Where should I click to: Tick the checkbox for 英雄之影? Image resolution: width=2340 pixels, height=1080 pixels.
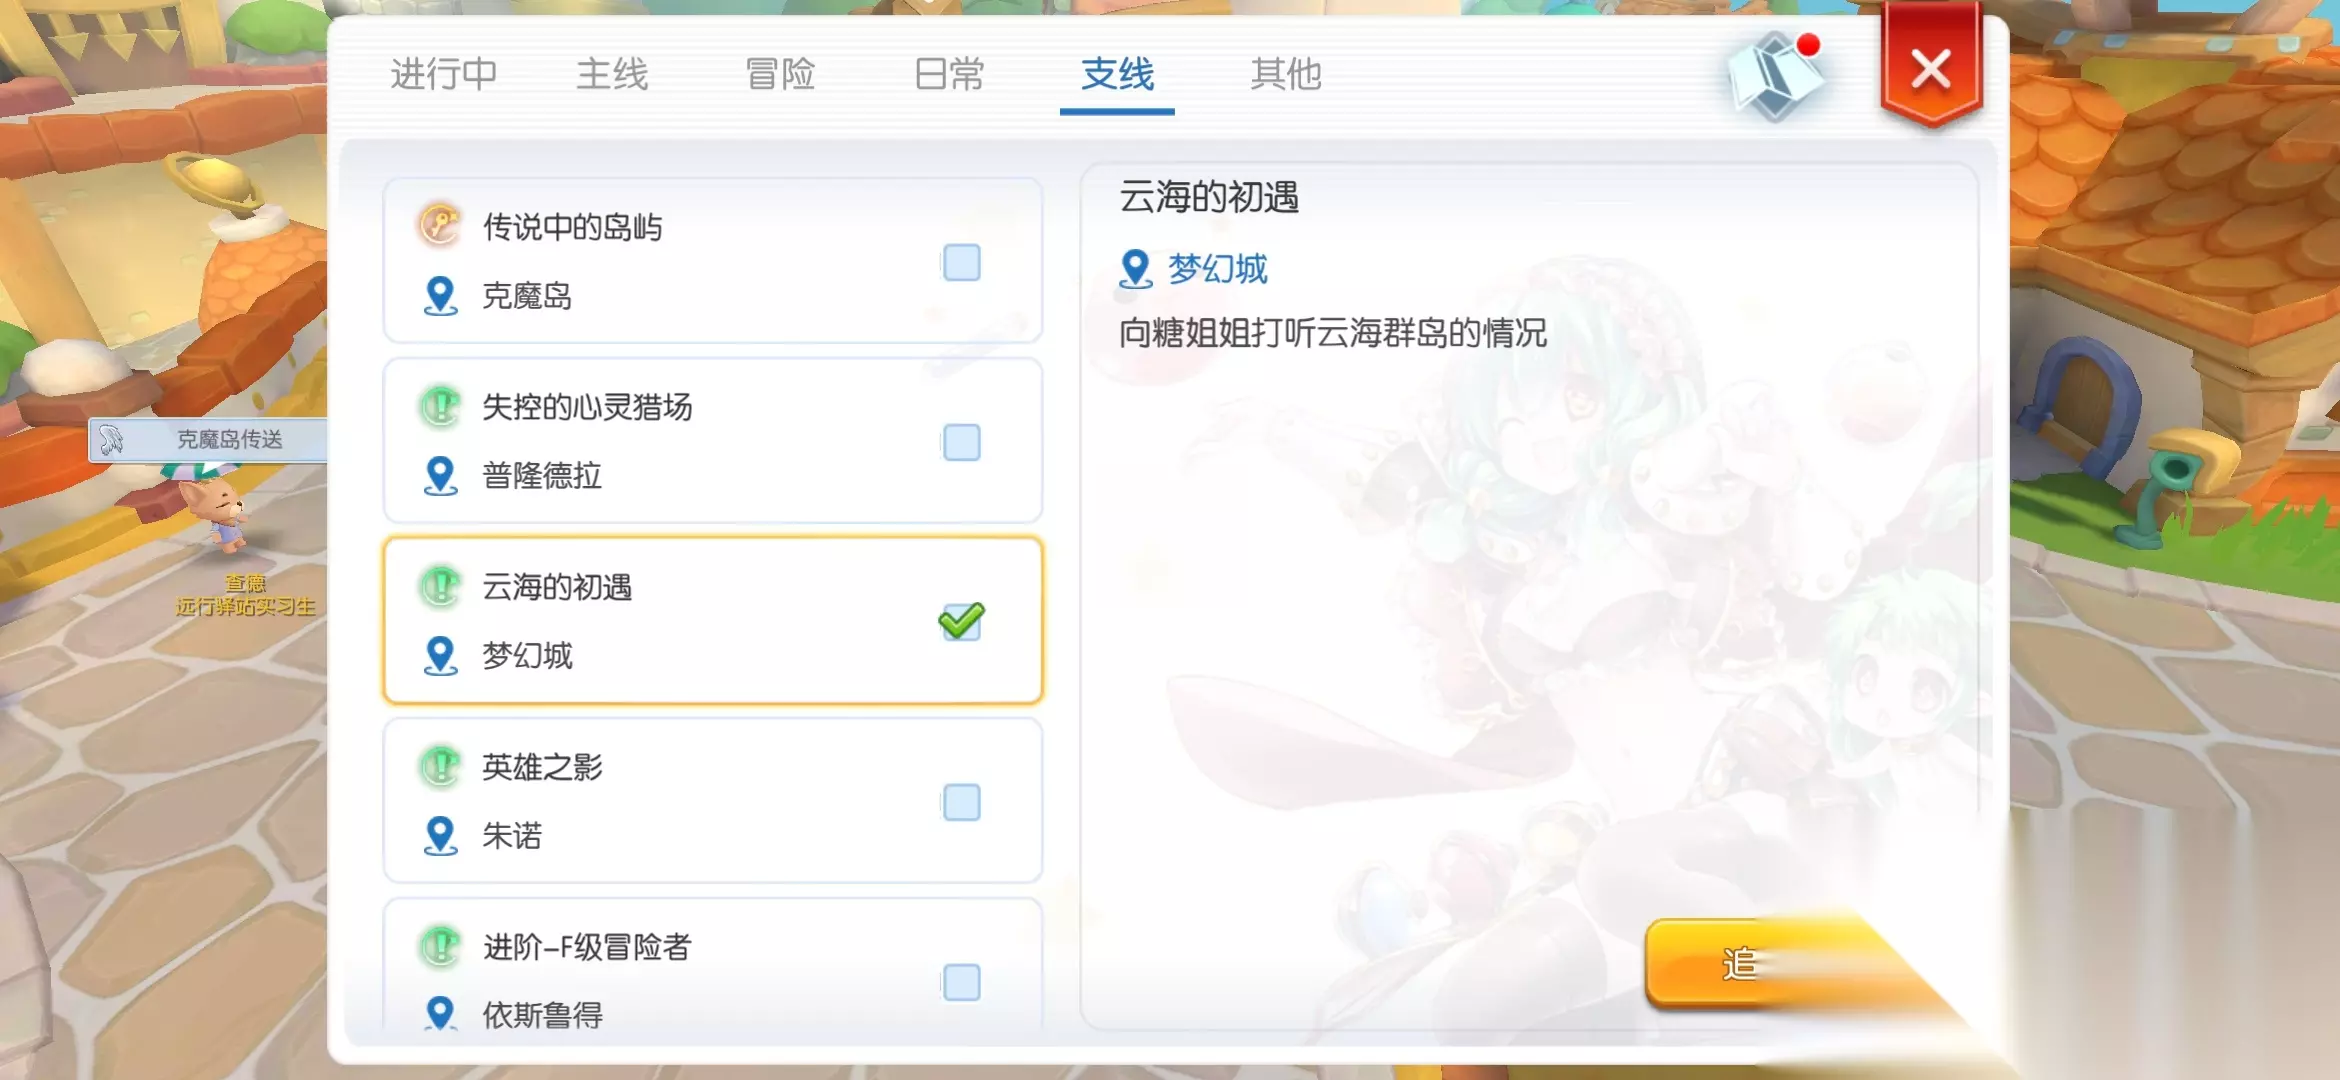[961, 802]
